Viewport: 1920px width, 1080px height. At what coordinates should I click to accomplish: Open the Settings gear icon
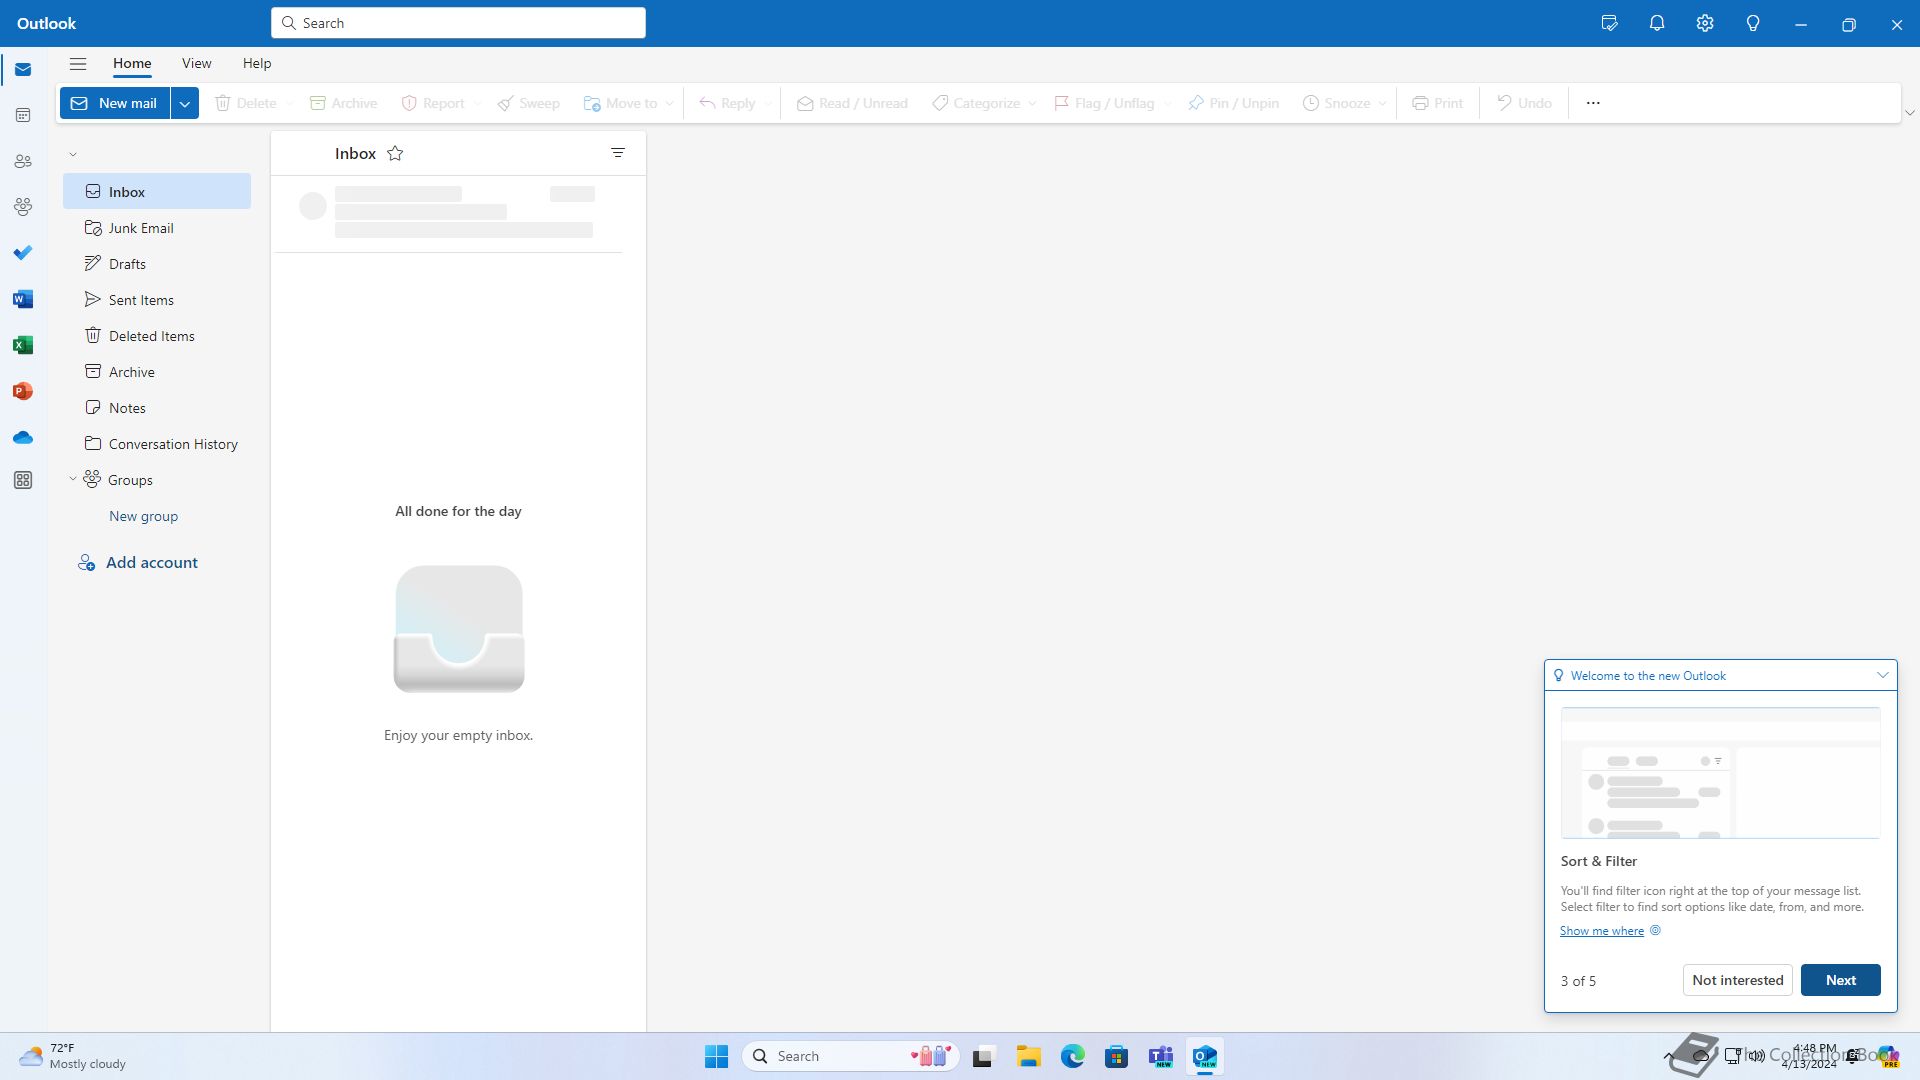pyautogui.click(x=1705, y=24)
